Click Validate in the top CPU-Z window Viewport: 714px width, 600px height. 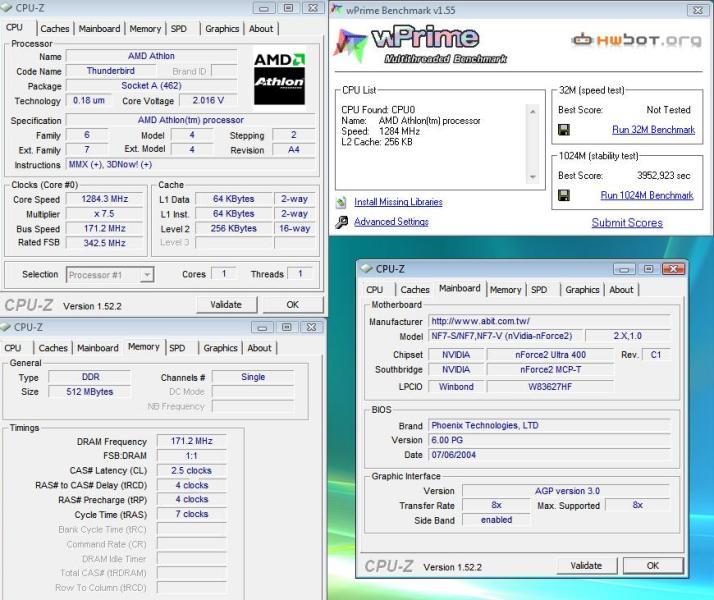226,305
